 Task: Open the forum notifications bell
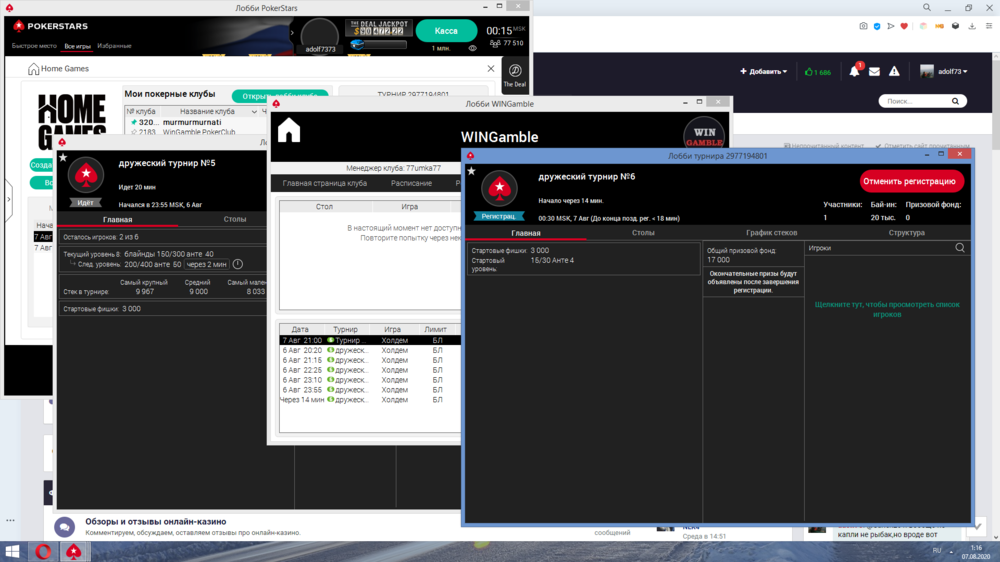[x=854, y=72]
